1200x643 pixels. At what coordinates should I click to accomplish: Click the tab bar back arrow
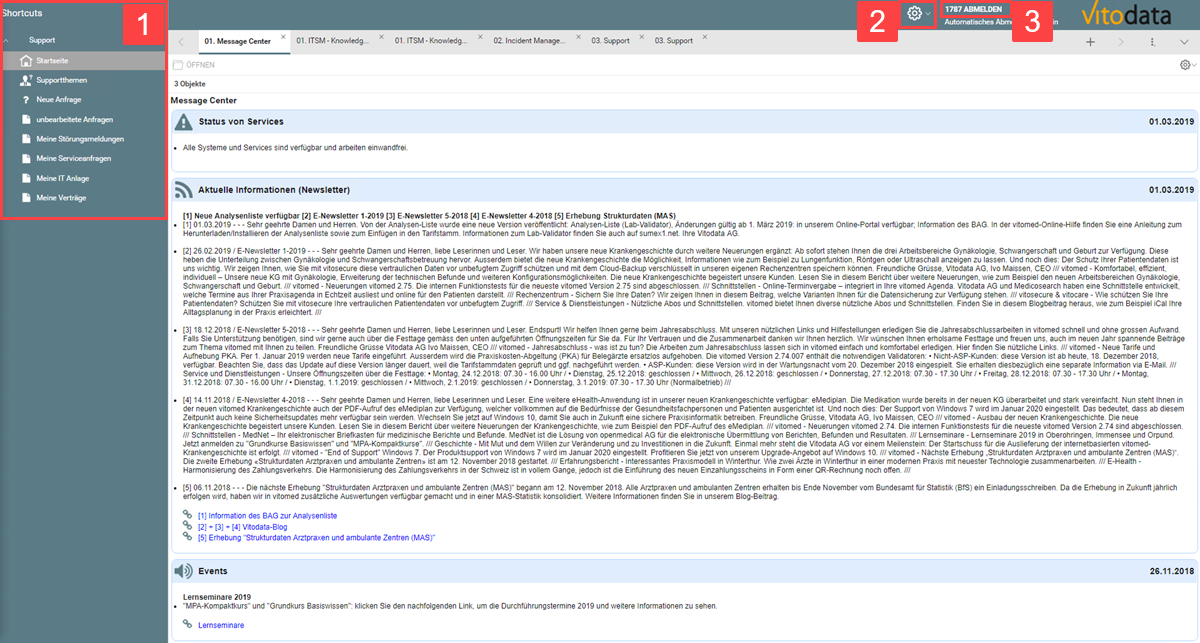[x=181, y=42]
